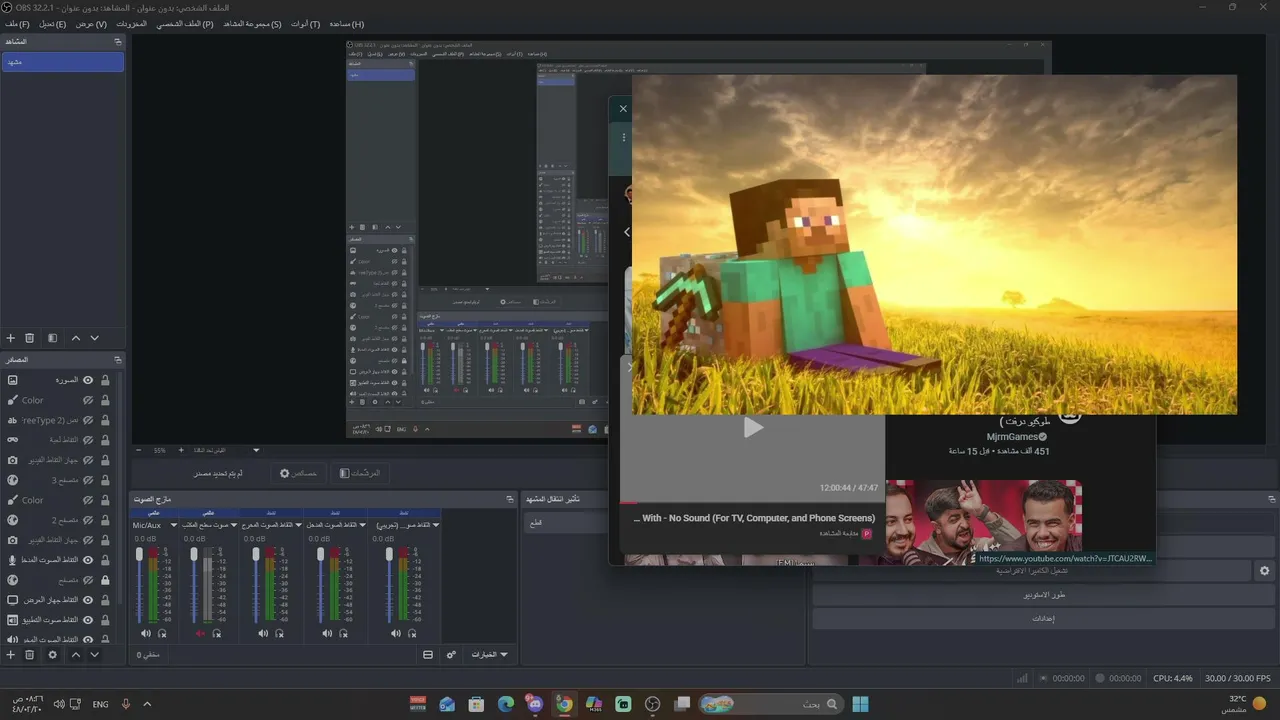
Task: Undock the sources panel
Action: point(117,360)
